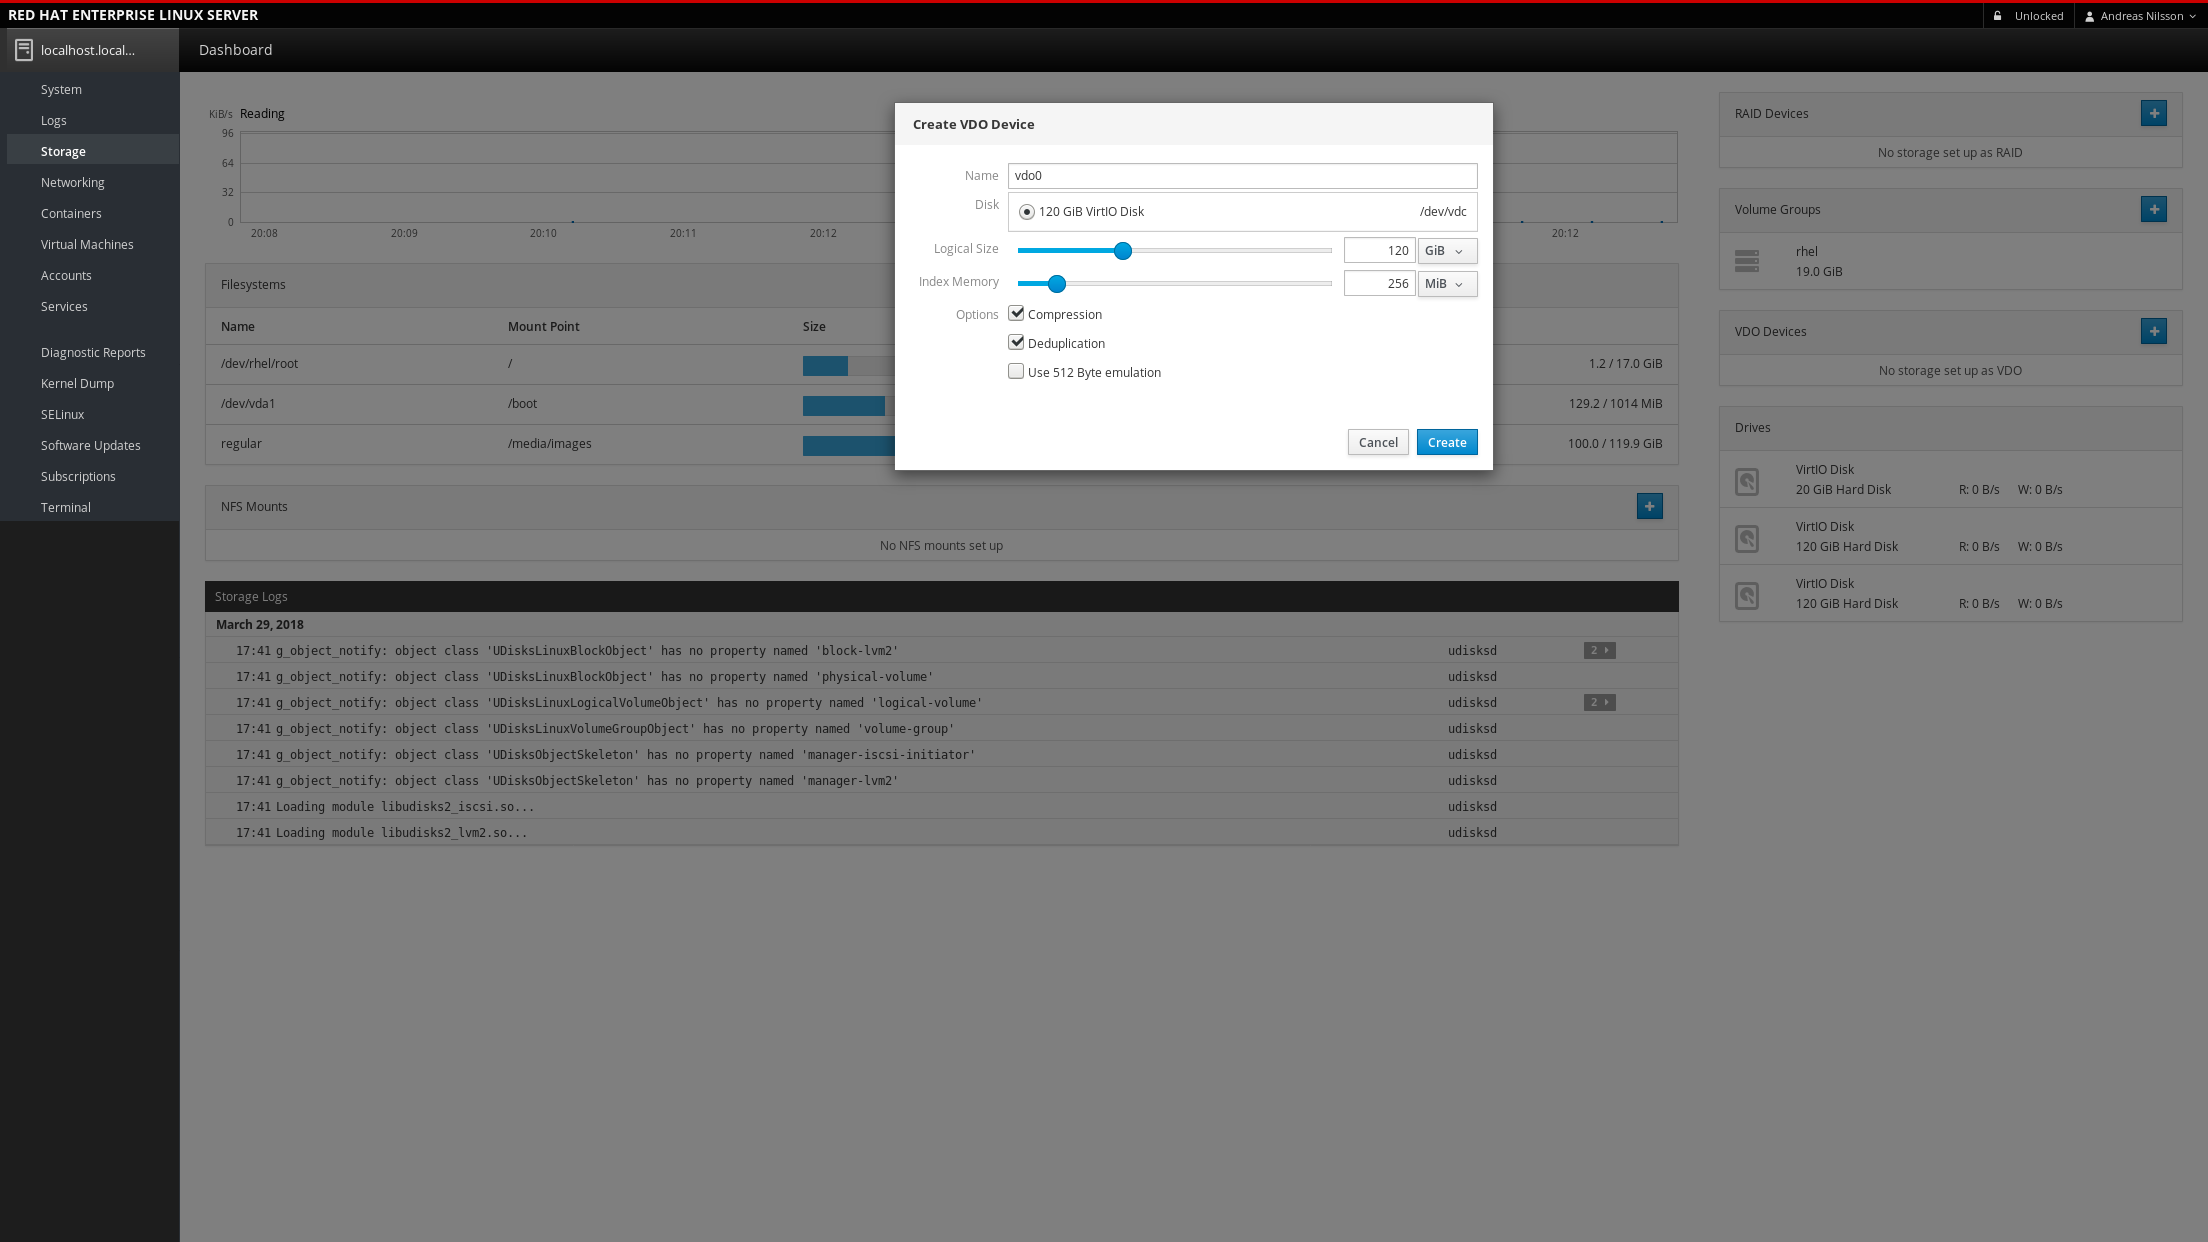This screenshot has height=1242, width=2208.
Task: Click the plus icon for RAID Devices
Action: click(2153, 113)
